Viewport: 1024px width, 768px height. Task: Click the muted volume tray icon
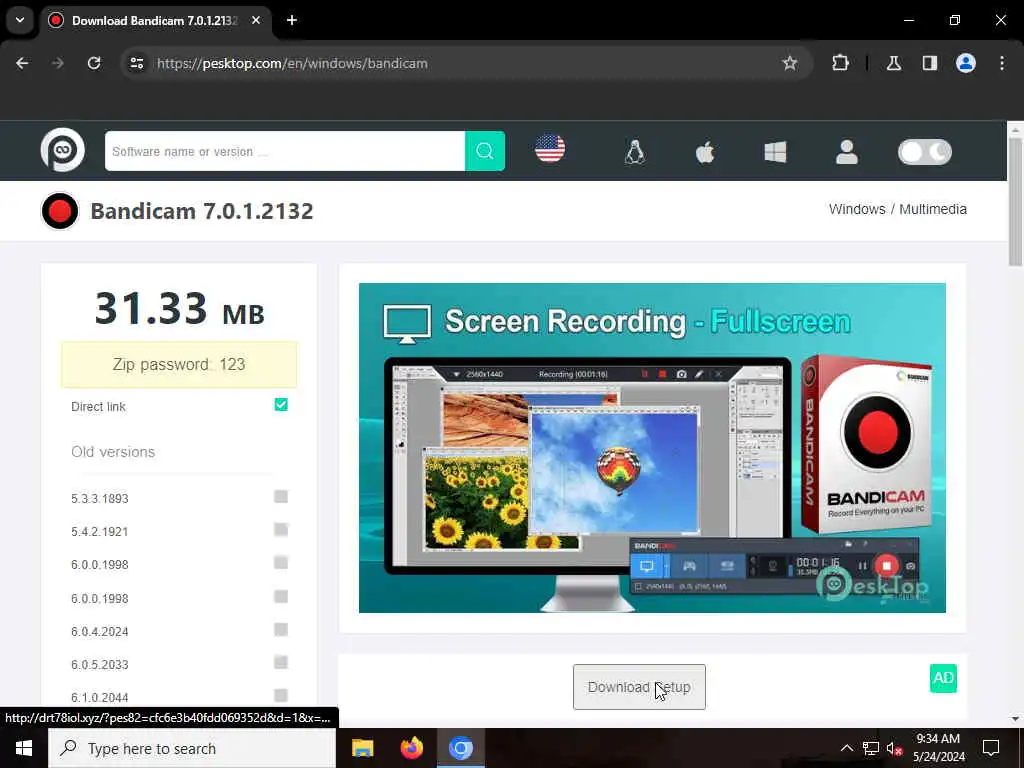pyautogui.click(x=895, y=748)
